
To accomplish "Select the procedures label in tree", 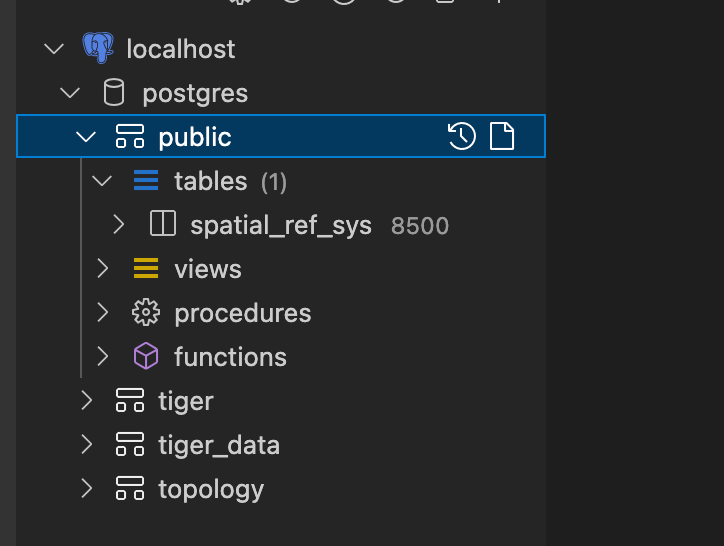I will (242, 313).
